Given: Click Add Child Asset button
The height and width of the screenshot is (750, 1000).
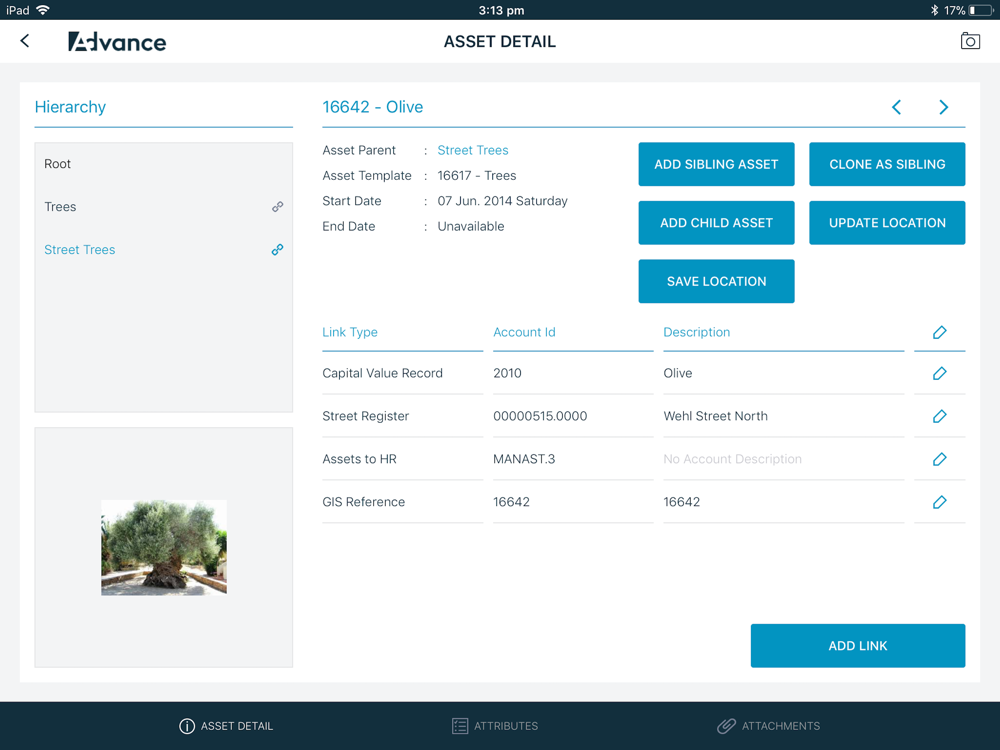Looking at the screenshot, I should (x=716, y=223).
